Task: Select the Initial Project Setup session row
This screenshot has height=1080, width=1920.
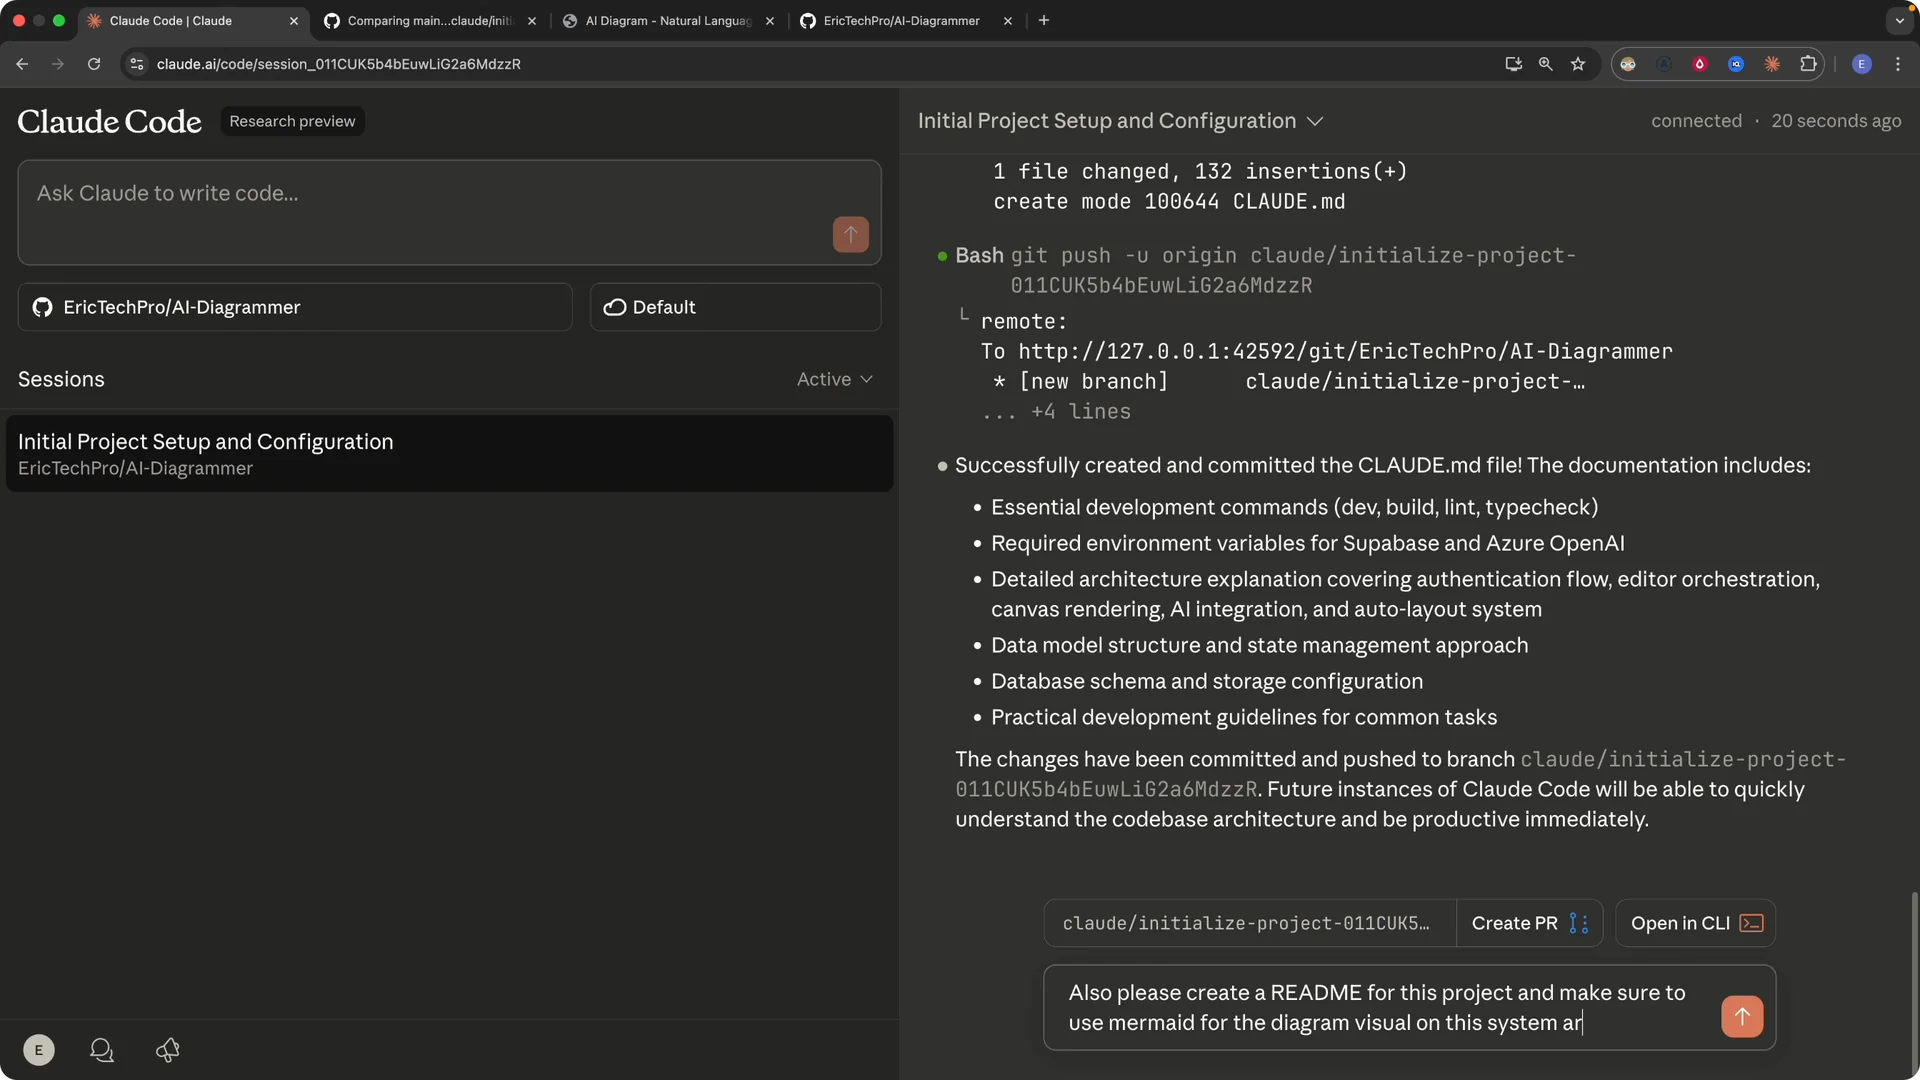Action: point(449,453)
